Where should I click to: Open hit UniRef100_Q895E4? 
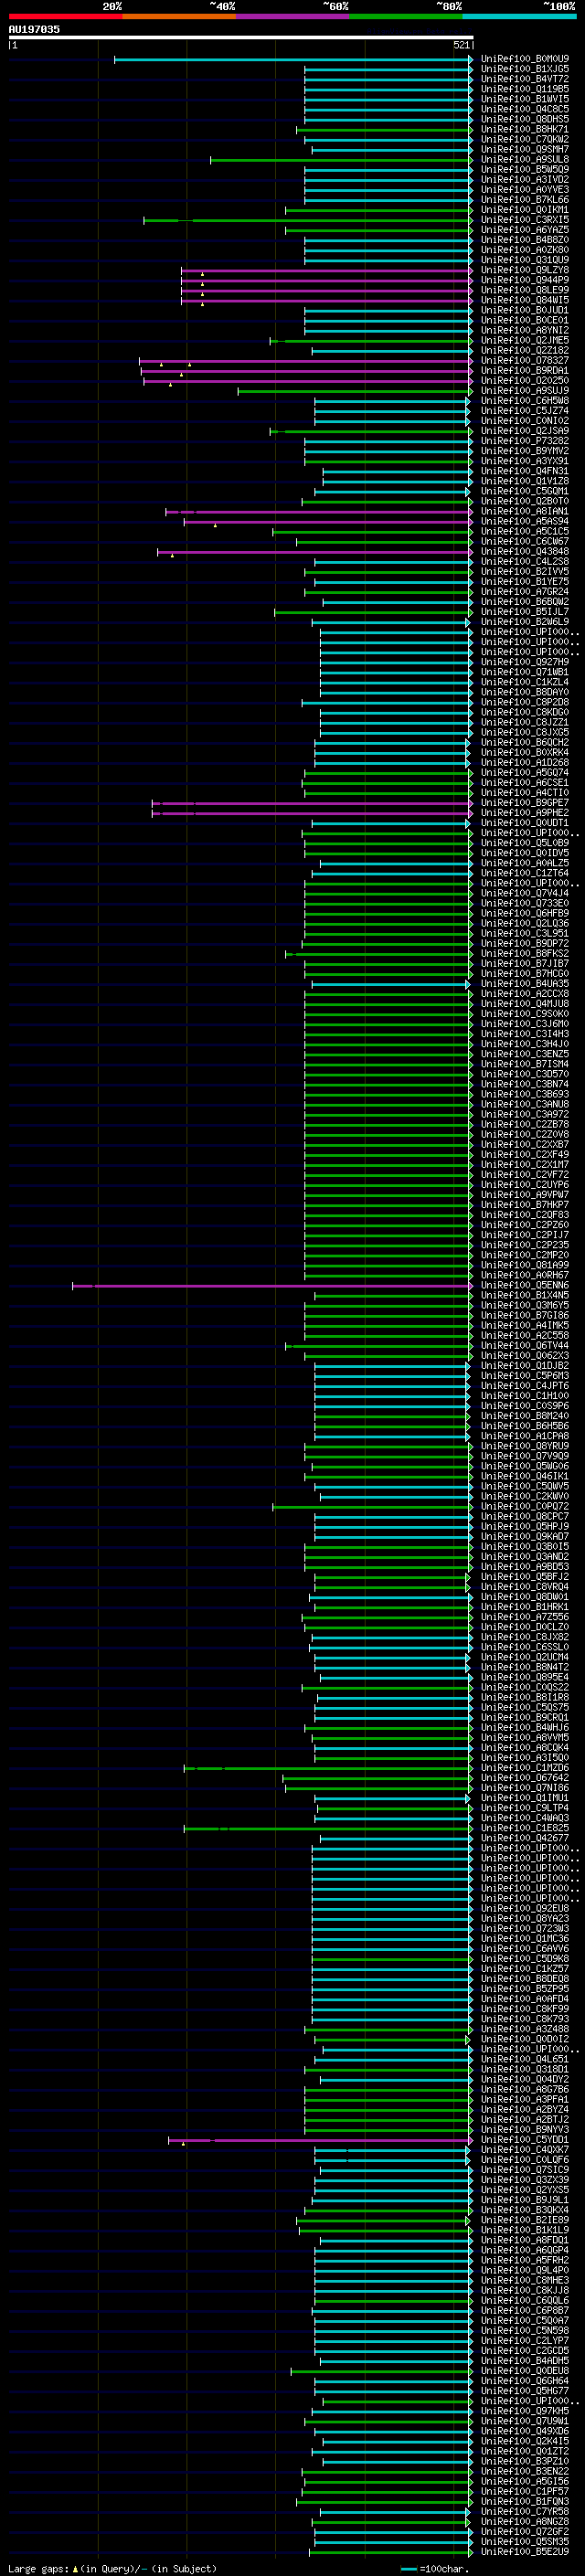pos(525,1678)
